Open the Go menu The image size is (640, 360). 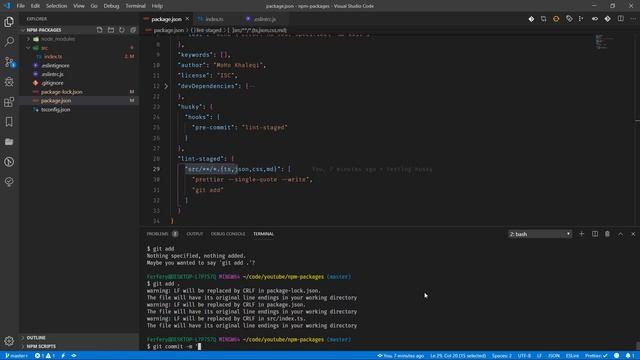pos(94,6)
